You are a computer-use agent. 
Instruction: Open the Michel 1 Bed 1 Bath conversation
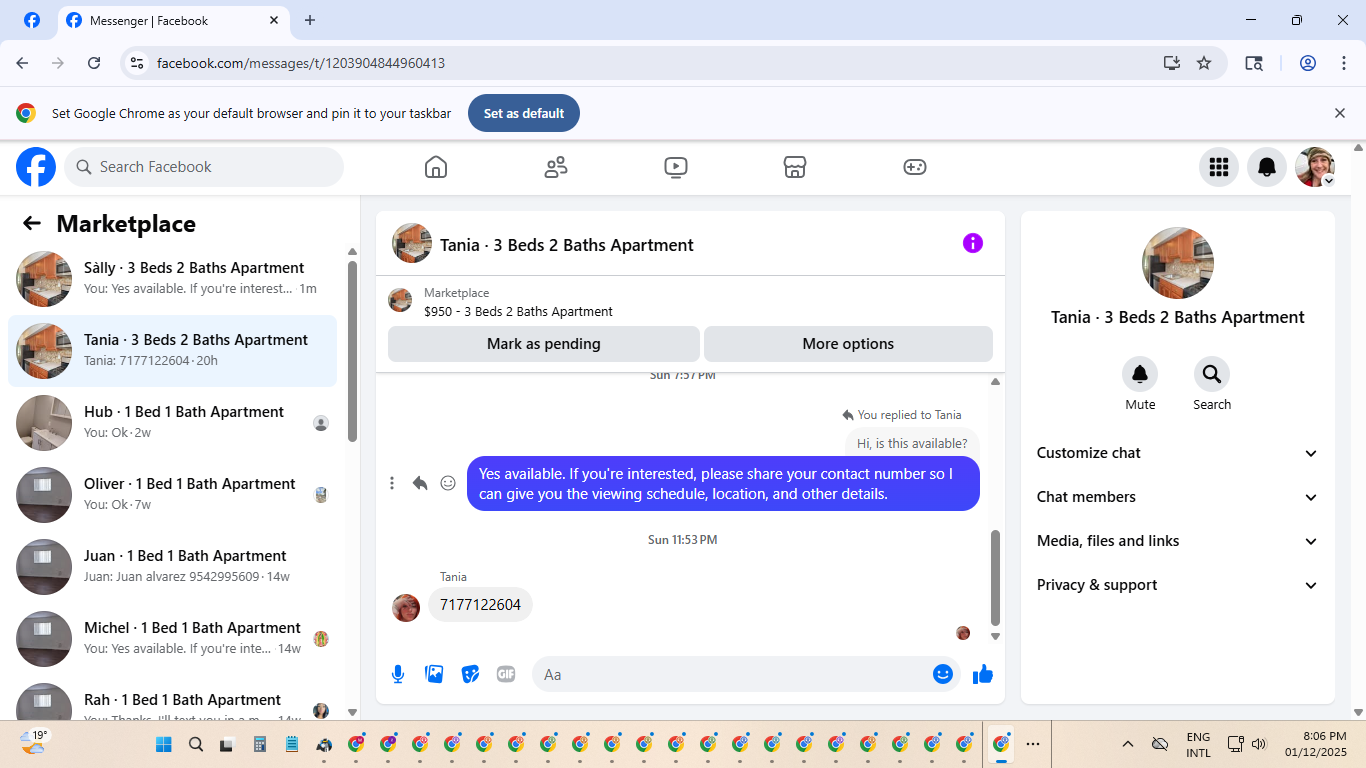tap(172, 639)
